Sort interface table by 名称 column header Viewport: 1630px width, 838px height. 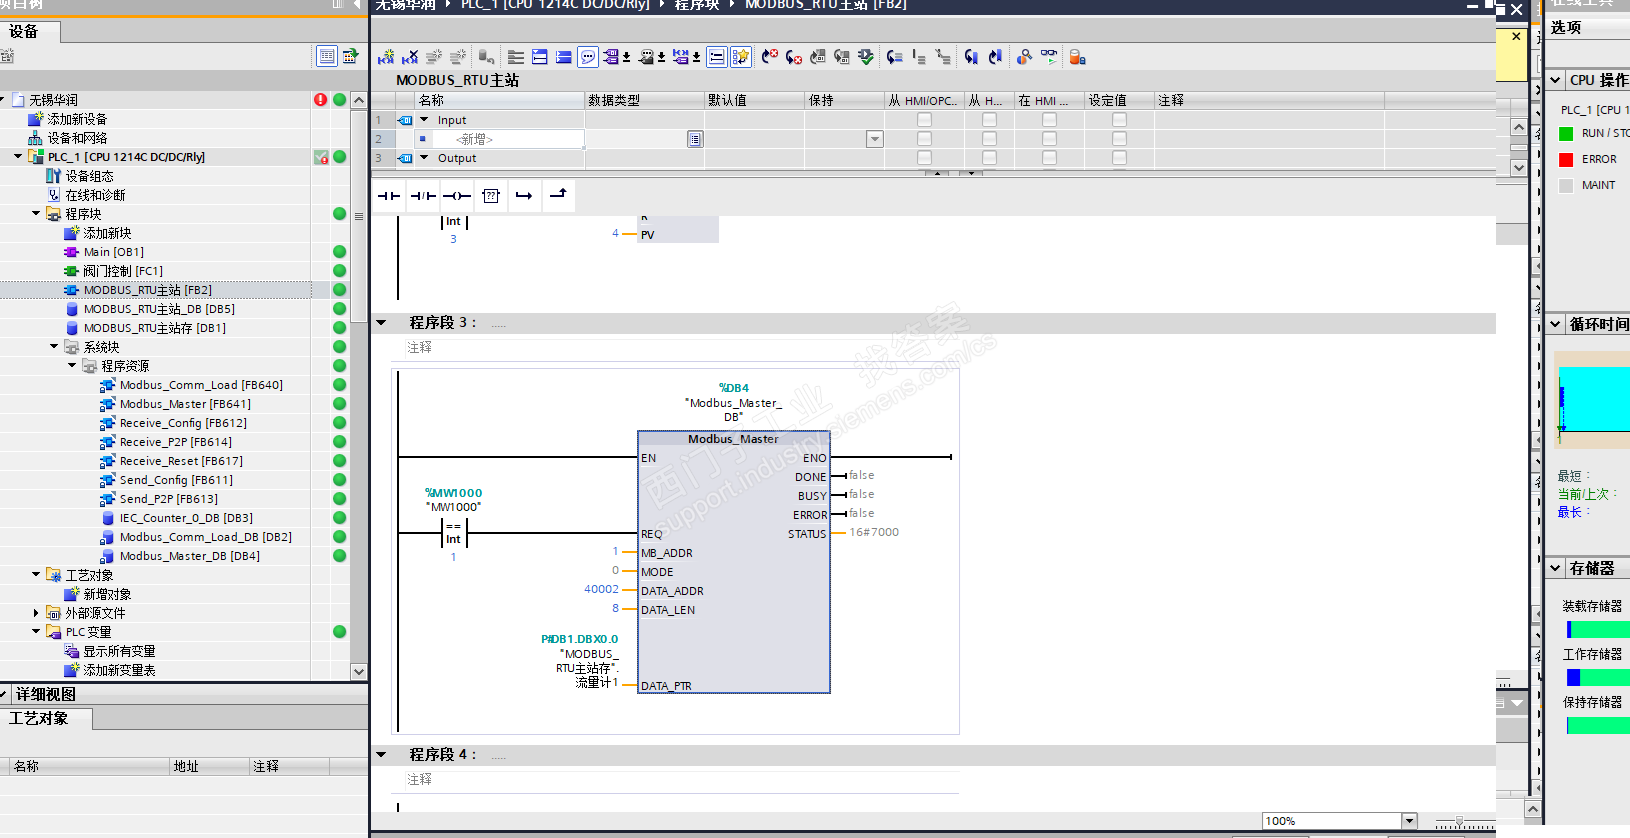tap(500, 100)
